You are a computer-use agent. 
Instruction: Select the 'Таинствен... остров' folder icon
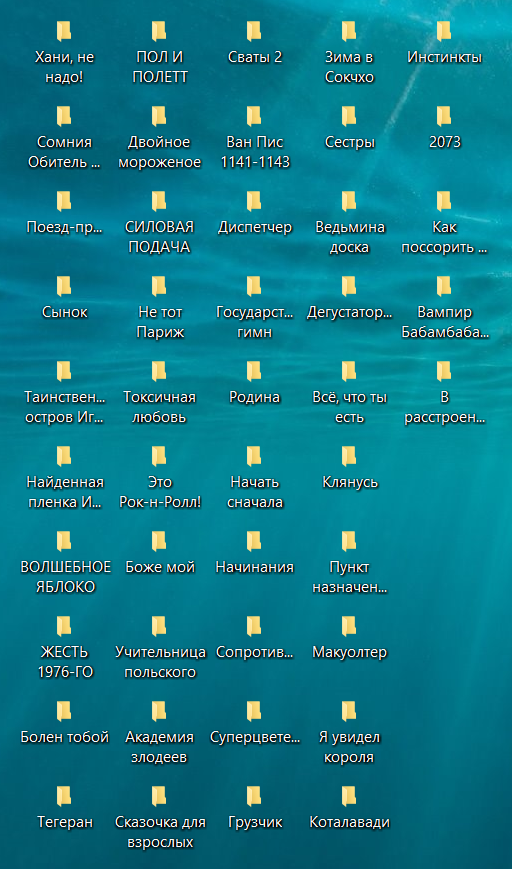click(x=64, y=371)
